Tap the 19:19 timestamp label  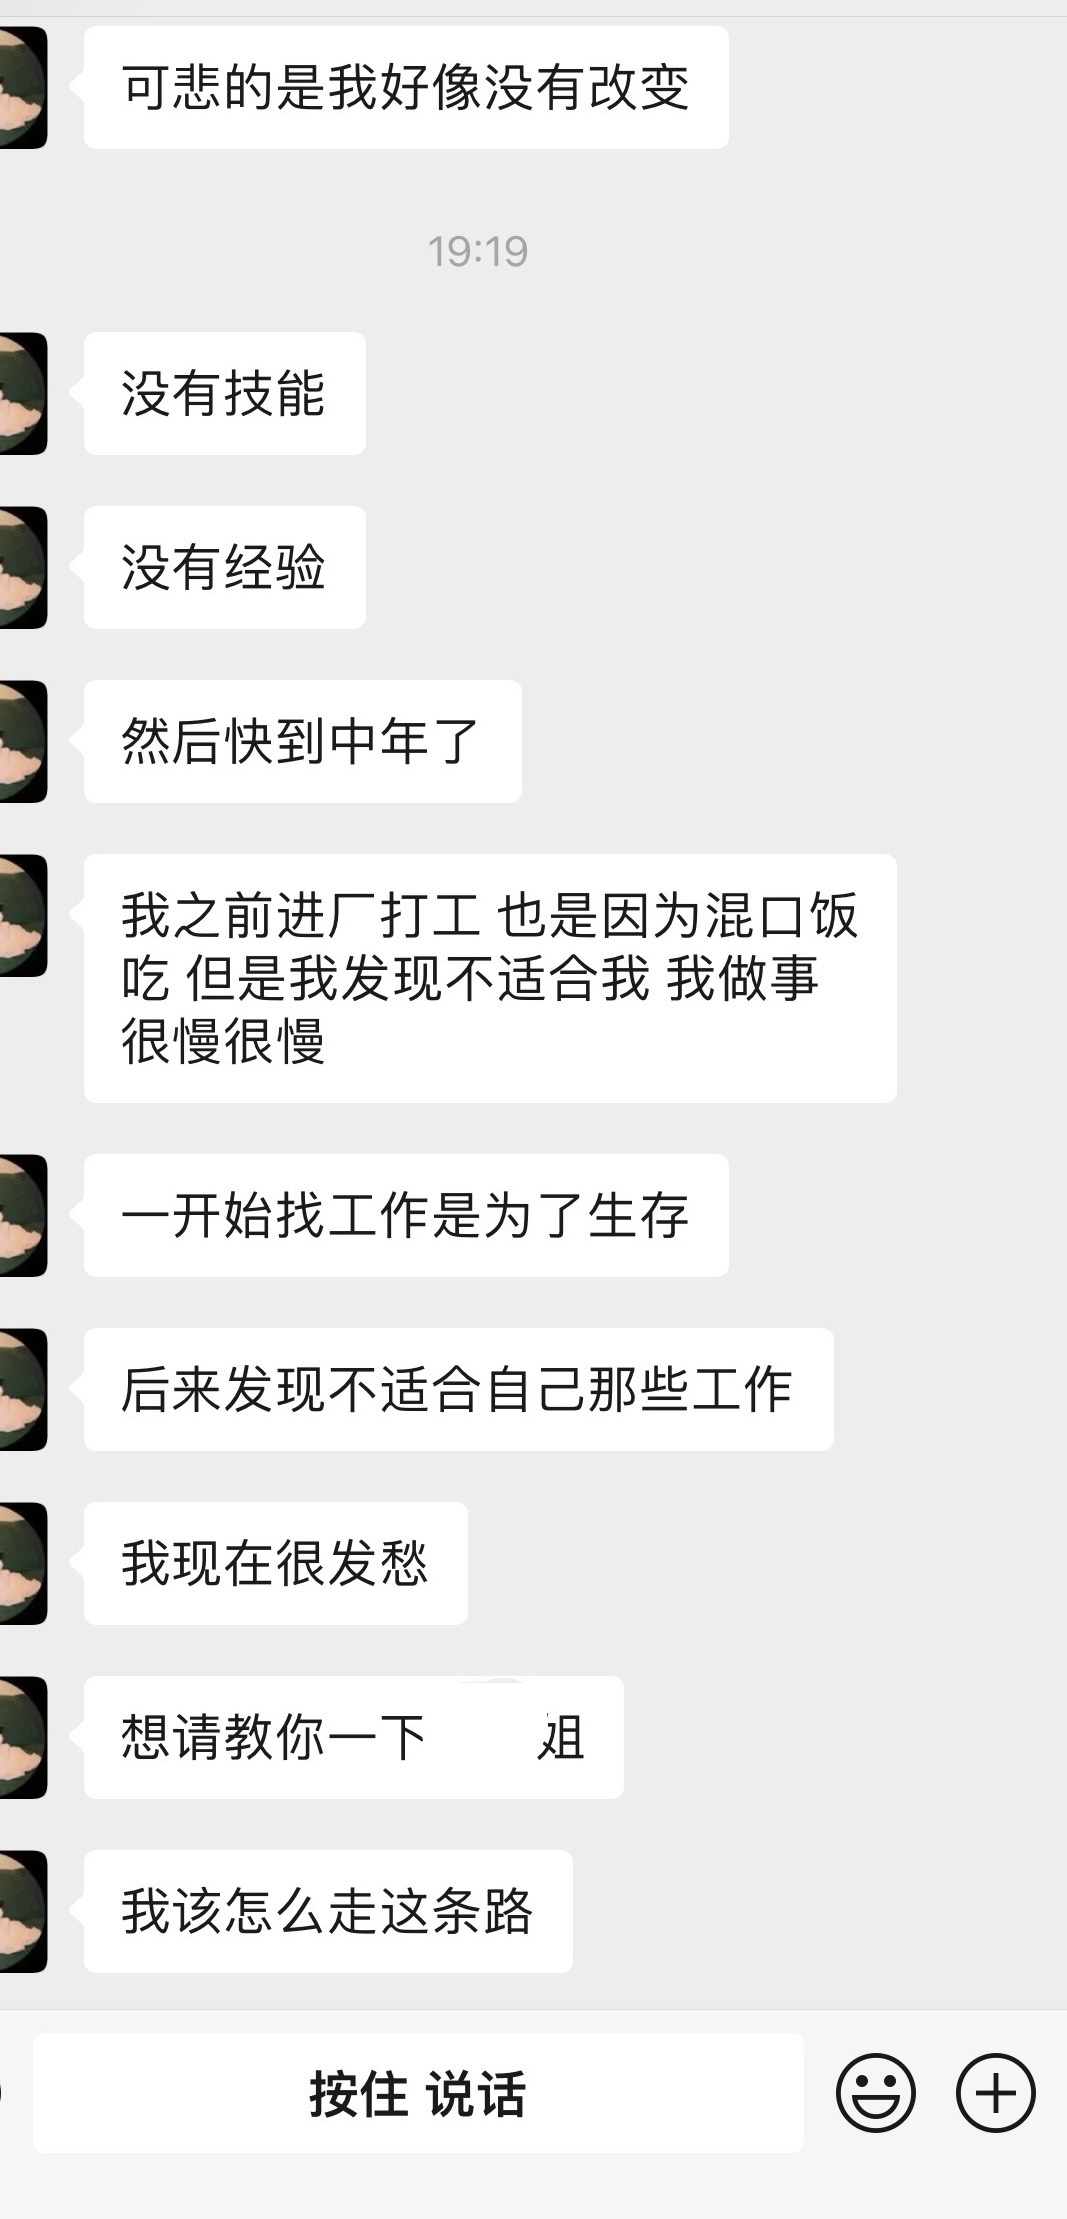pyautogui.click(x=478, y=251)
